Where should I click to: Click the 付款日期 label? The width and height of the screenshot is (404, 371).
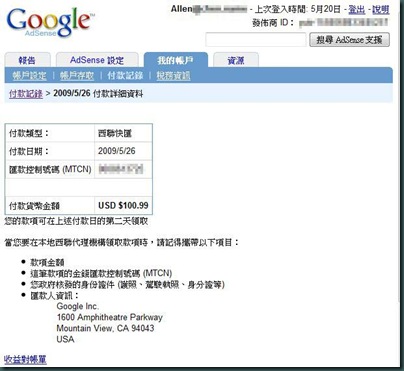pos(29,151)
